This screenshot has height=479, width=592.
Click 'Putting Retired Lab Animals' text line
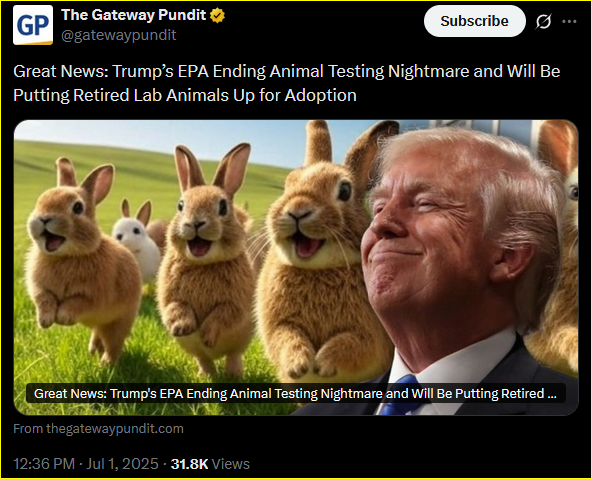tap(185, 95)
